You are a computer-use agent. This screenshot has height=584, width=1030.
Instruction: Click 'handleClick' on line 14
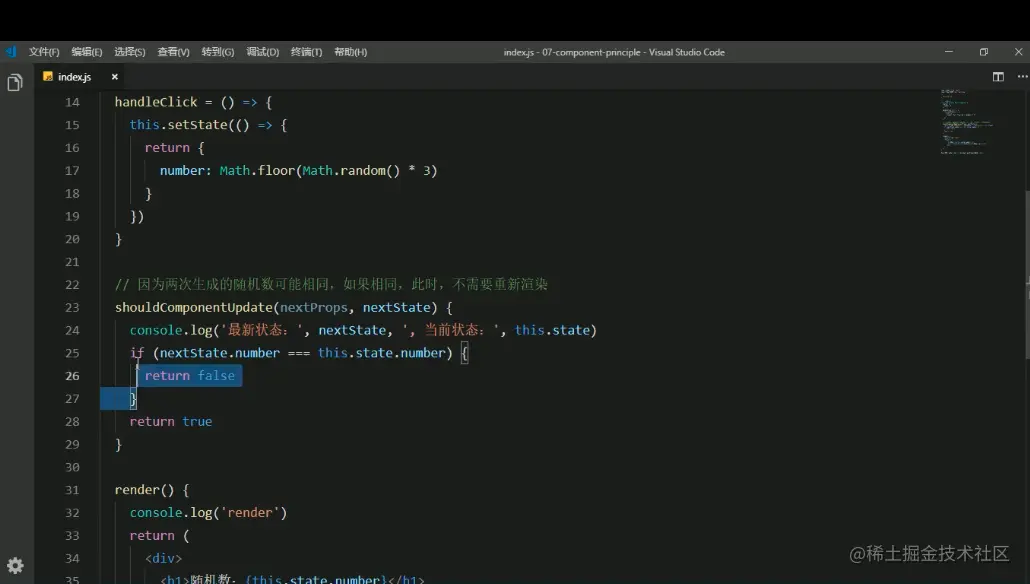click(x=156, y=102)
